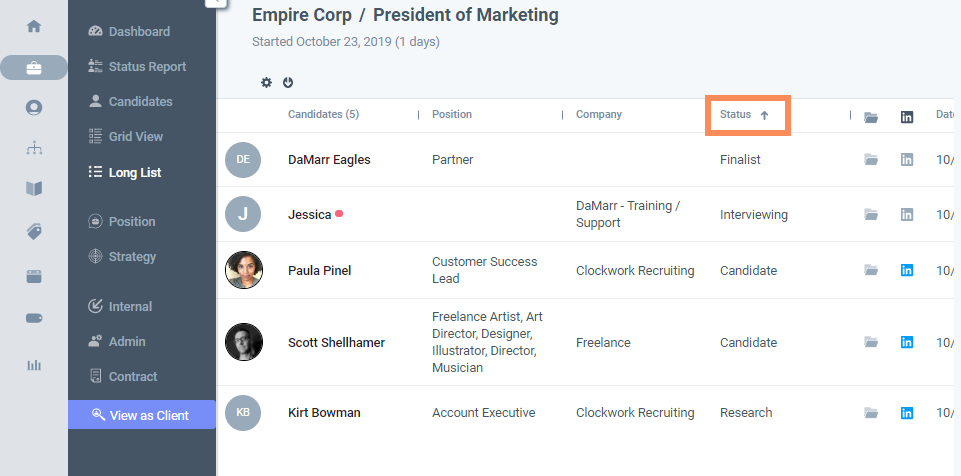Open Paula Pinel's LinkedIn icon
The image size is (961, 476).
pos(907,270)
